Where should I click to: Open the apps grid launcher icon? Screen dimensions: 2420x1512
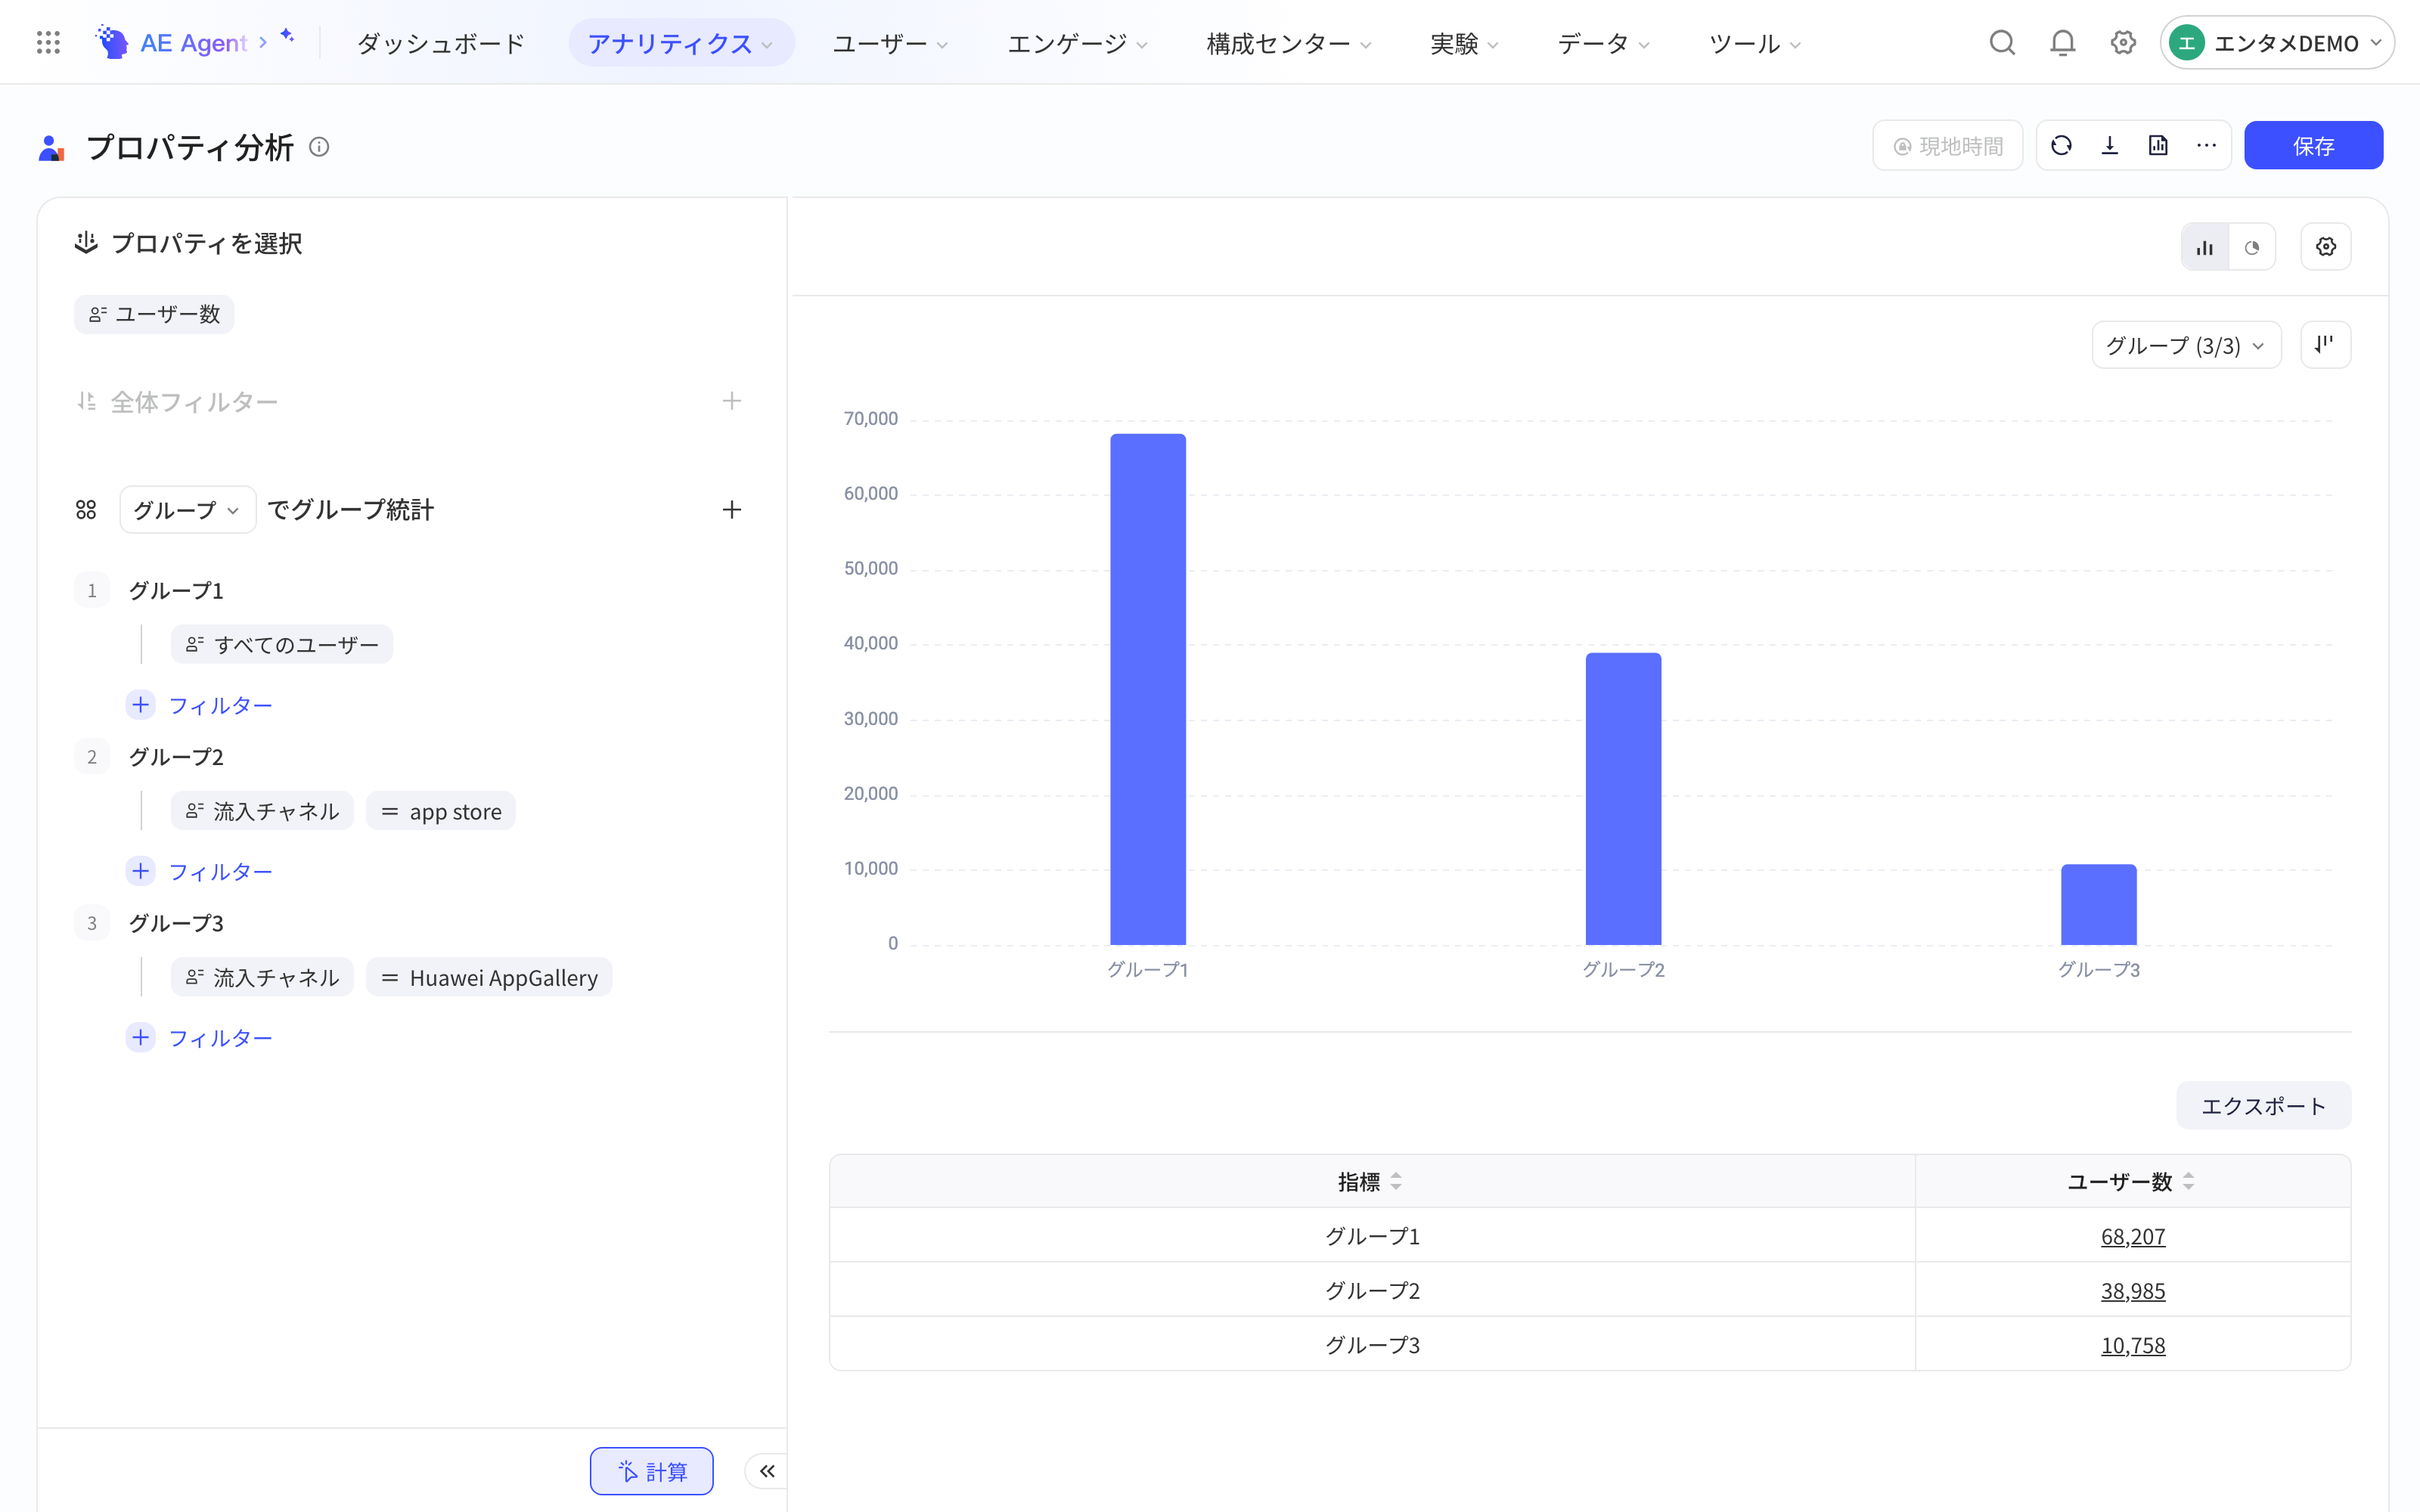48,42
